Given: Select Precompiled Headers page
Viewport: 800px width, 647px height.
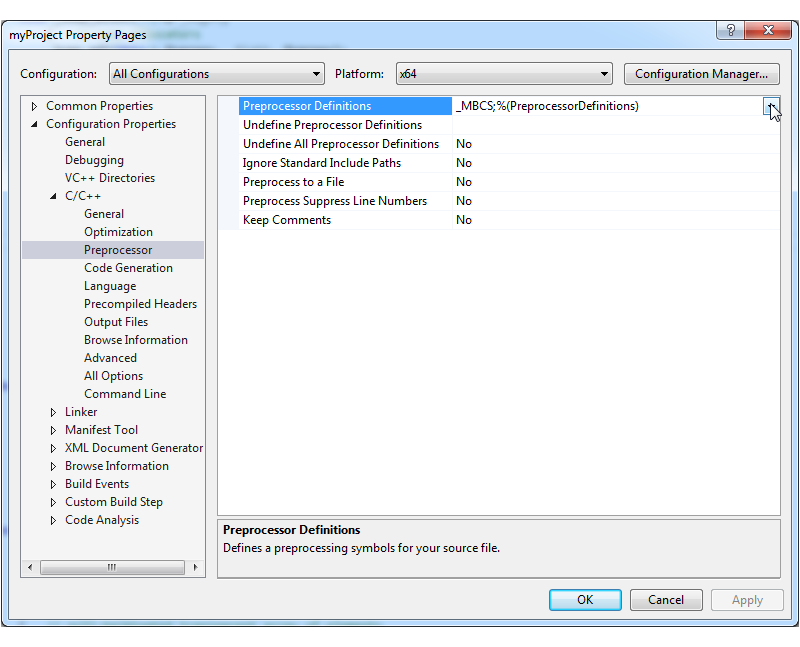Looking at the screenshot, I should pyautogui.click(x=140, y=304).
